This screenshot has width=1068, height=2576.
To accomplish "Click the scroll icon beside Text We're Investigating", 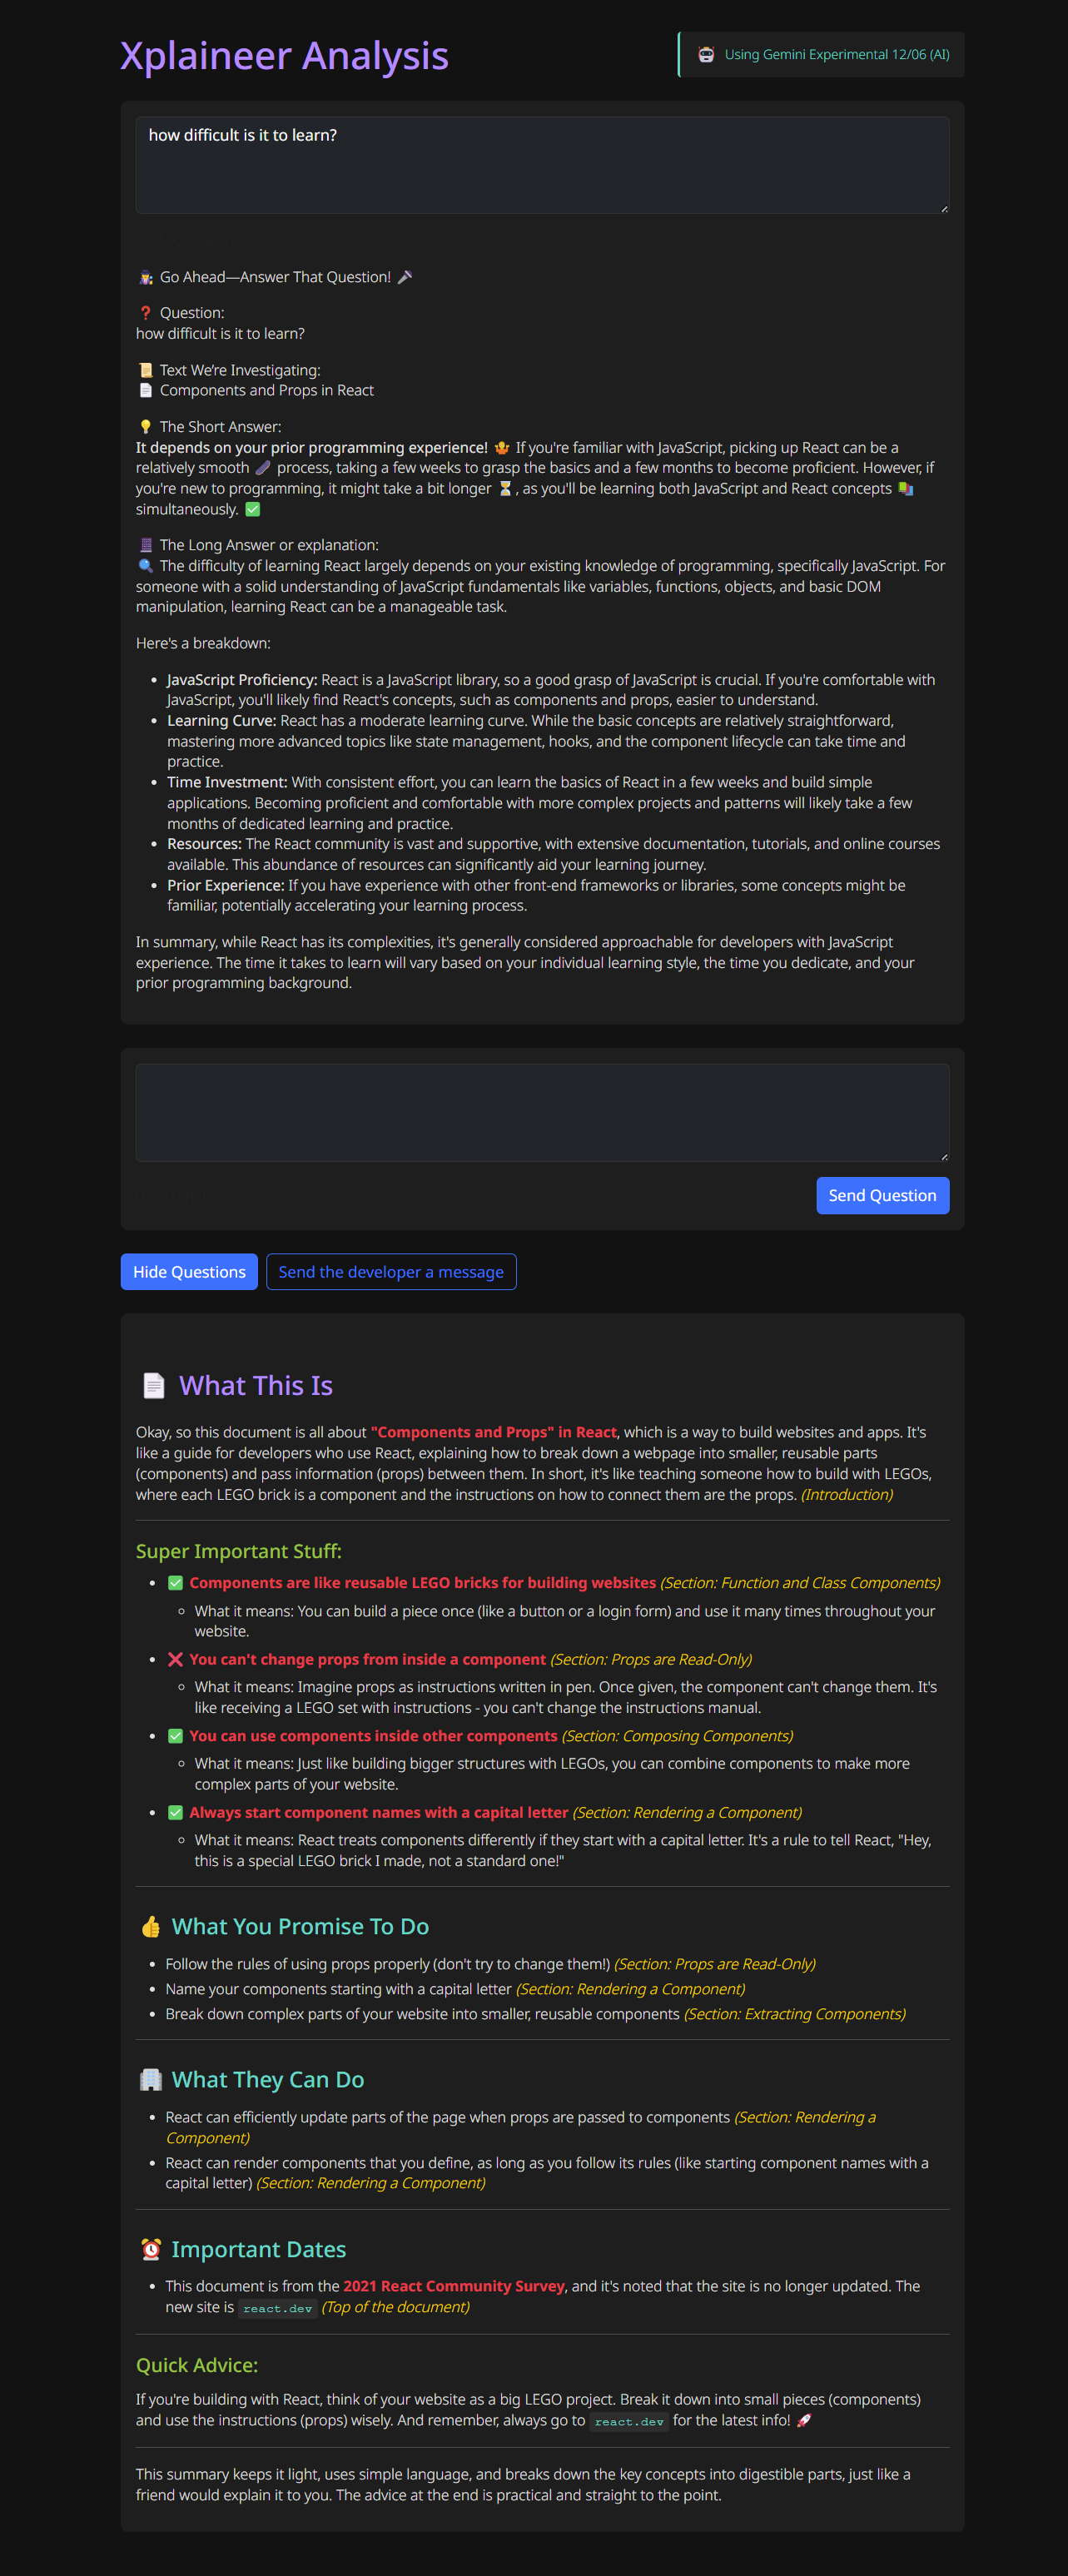I will tap(145, 370).
